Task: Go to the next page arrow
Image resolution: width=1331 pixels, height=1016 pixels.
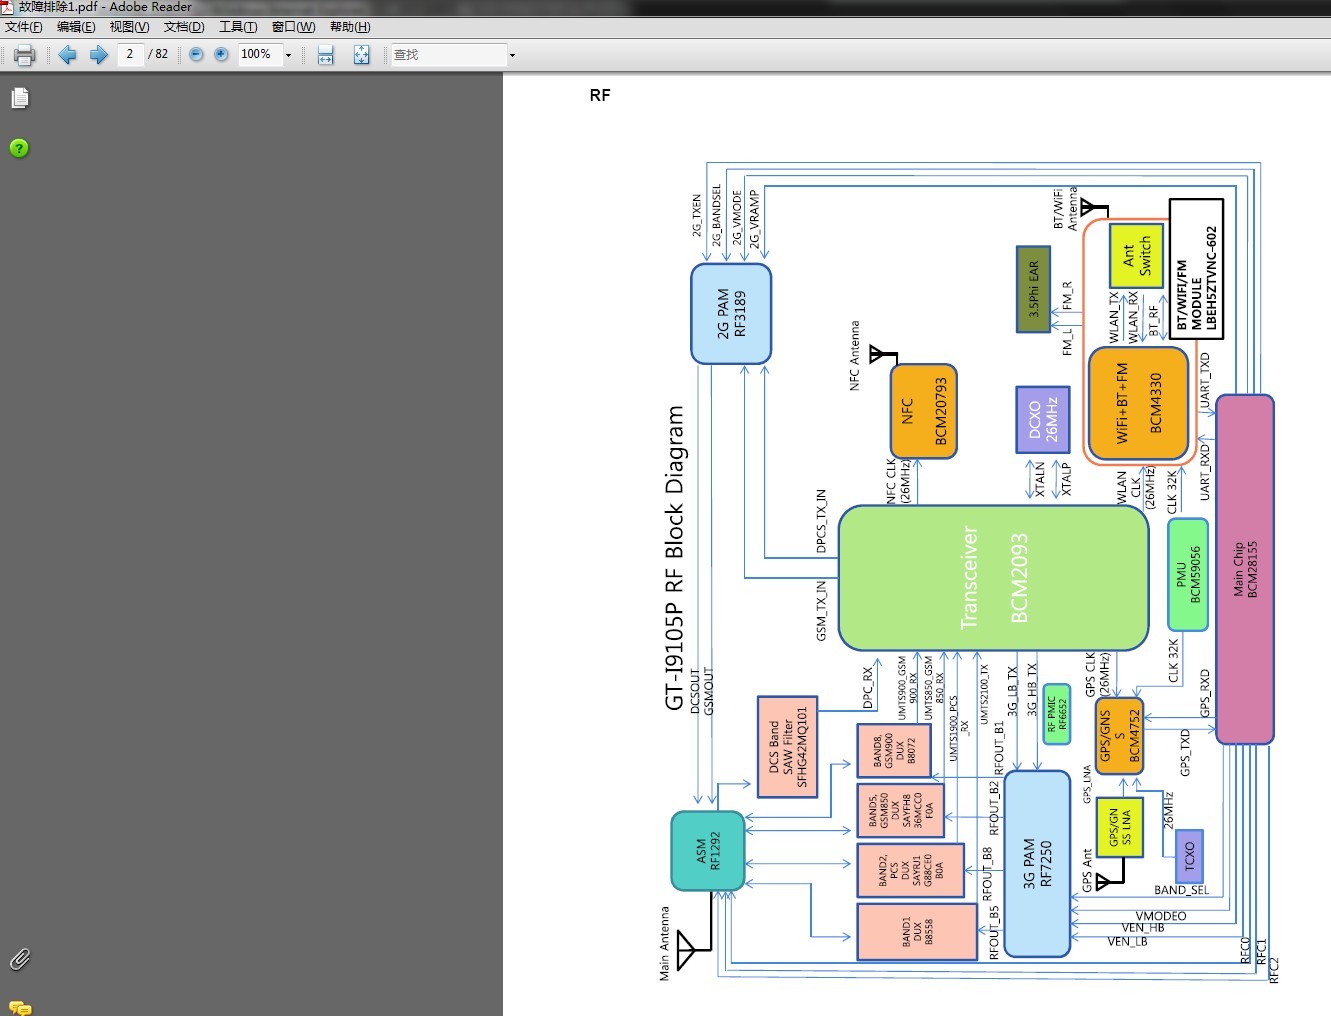Action: 98,55
